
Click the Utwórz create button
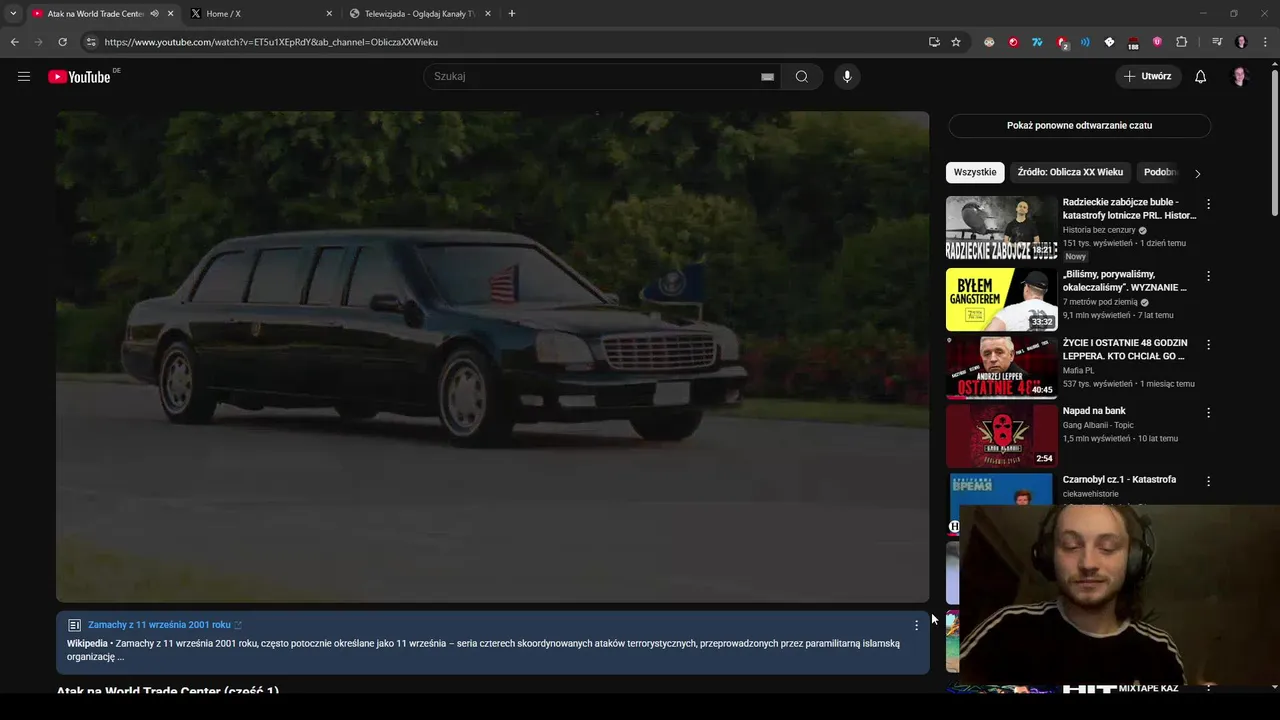(1148, 76)
